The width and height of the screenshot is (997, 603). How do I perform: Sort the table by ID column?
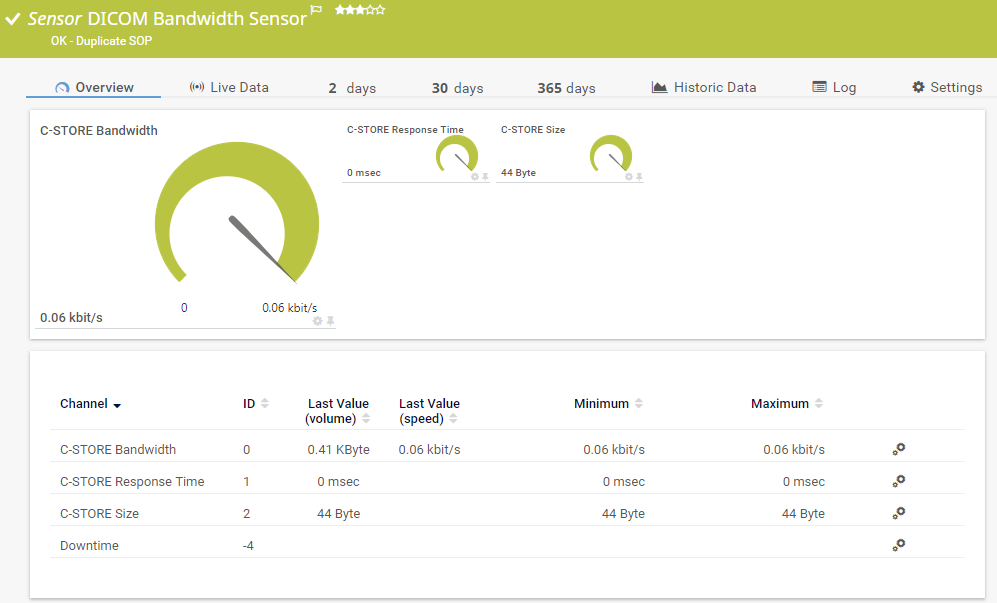(264, 404)
